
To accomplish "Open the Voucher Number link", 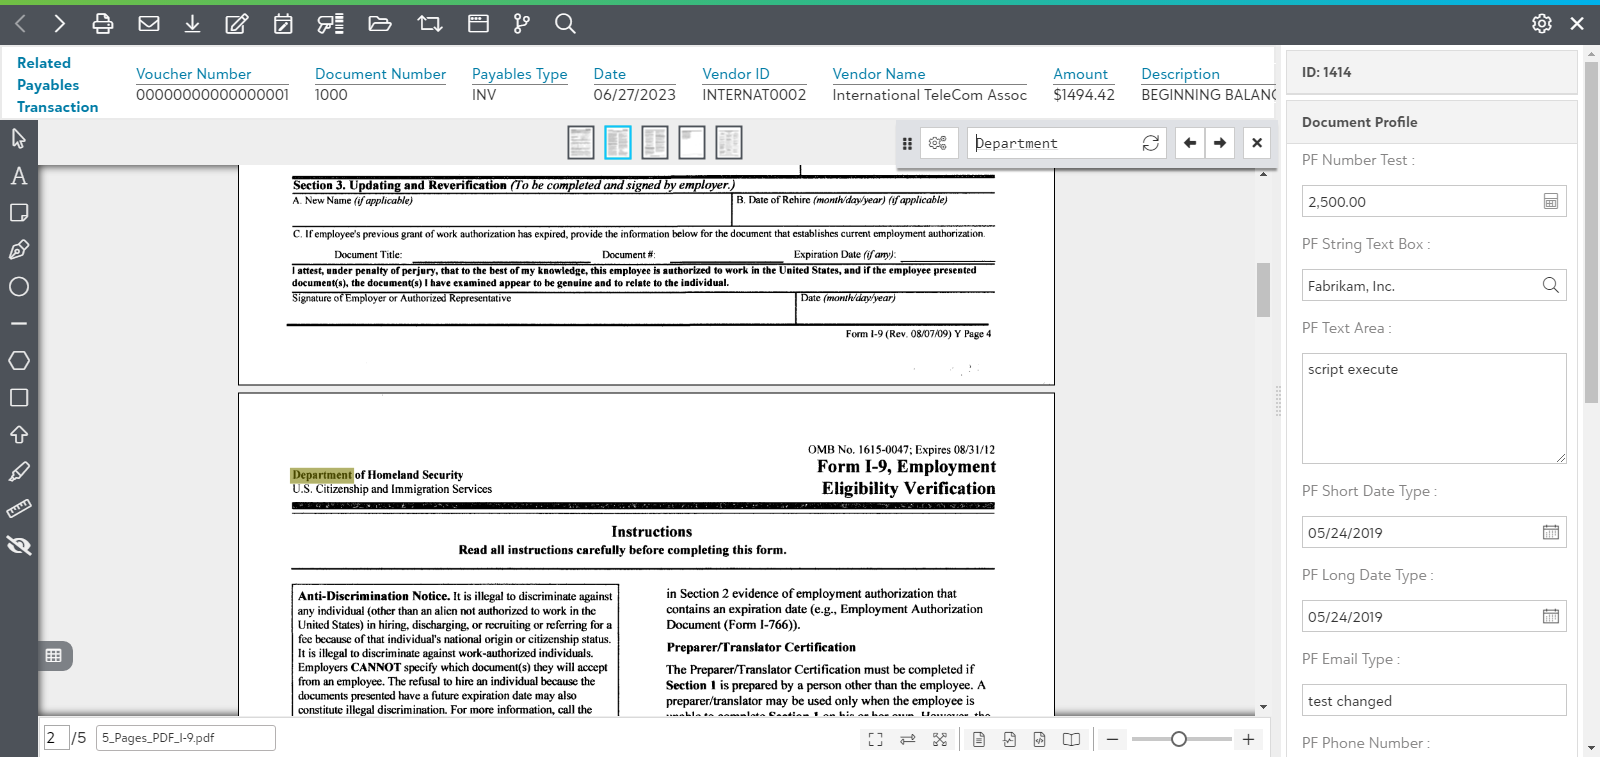I will click(193, 74).
